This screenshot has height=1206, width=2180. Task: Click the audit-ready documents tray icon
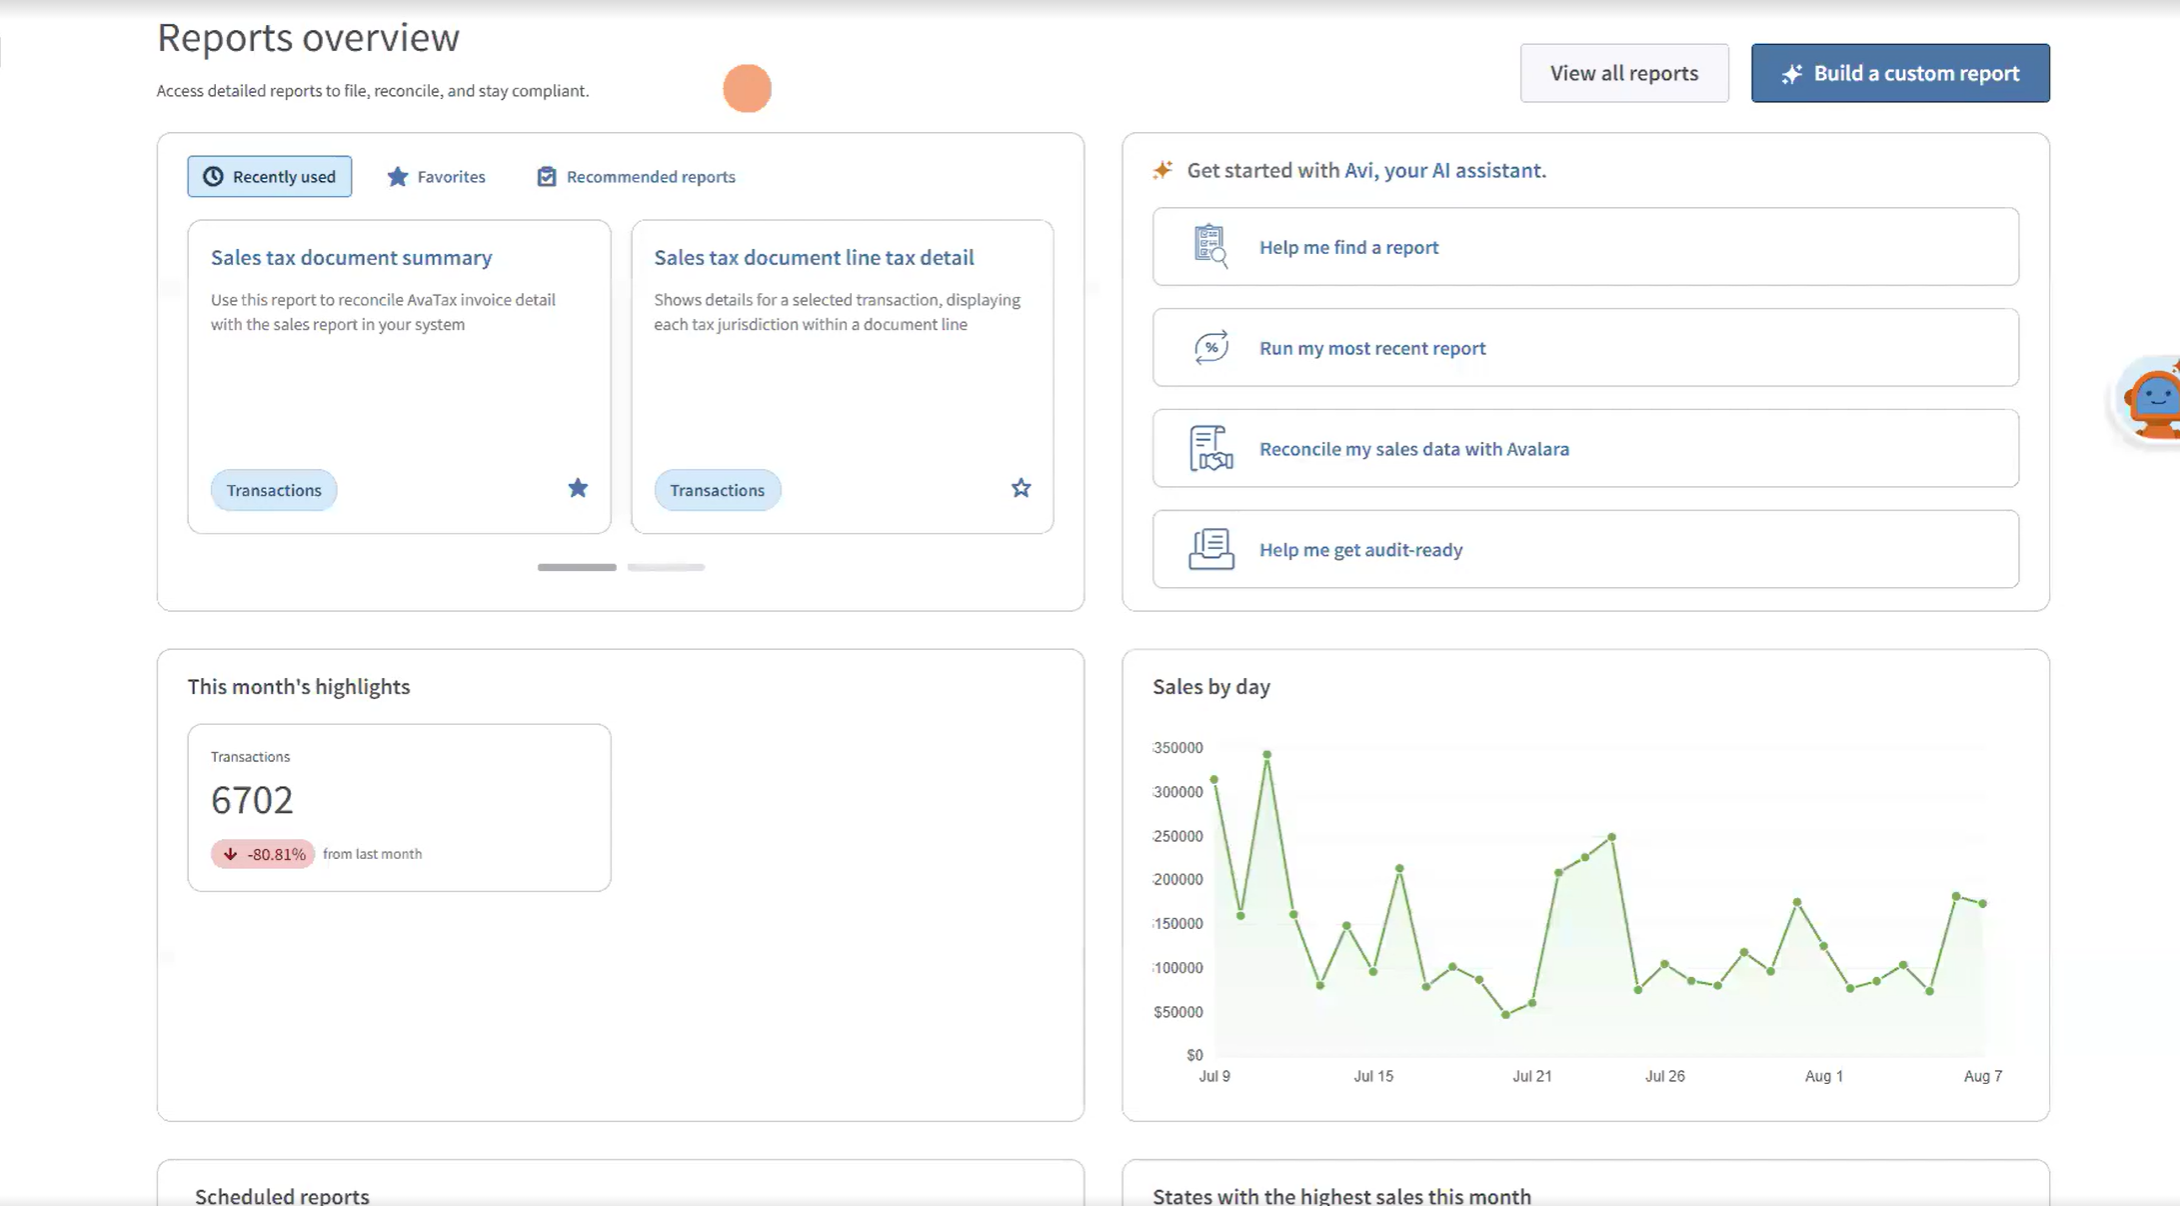point(1210,549)
